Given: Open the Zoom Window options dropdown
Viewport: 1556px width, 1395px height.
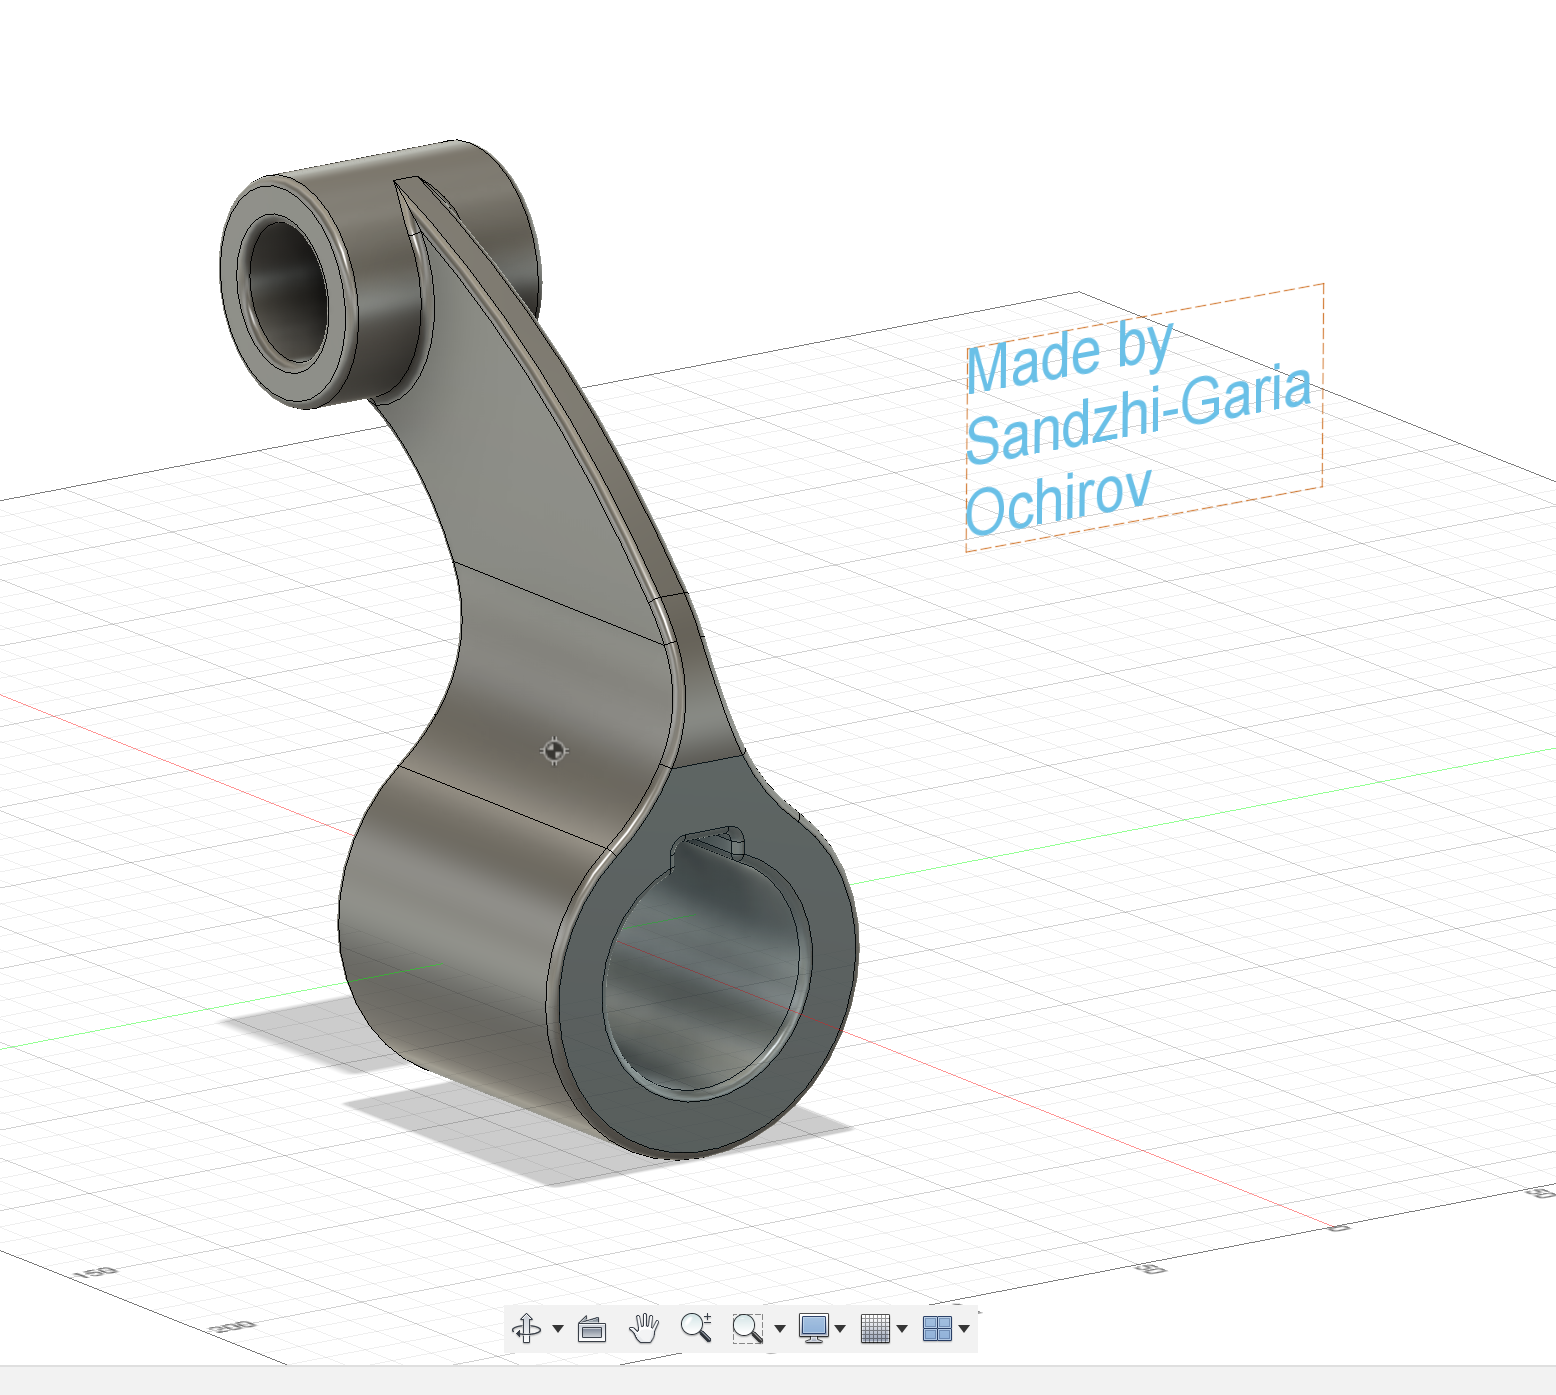Looking at the screenshot, I should click(x=780, y=1329).
